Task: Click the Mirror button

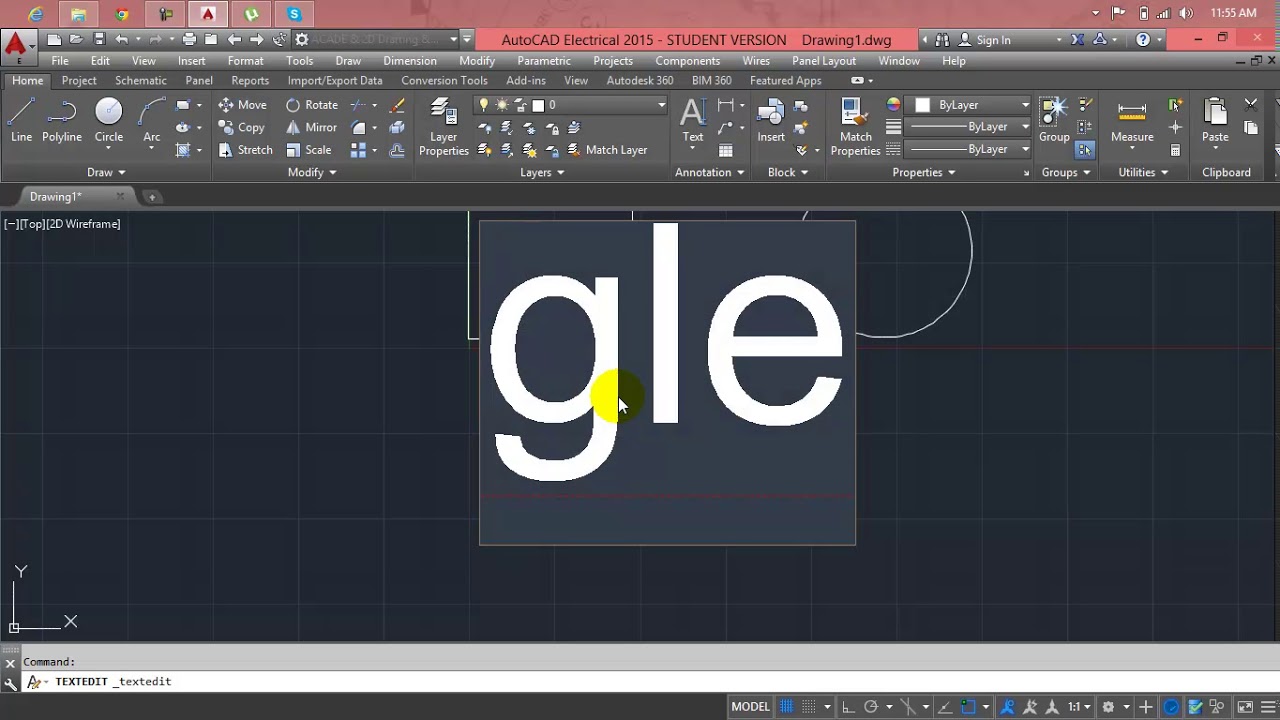Action: point(312,128)
